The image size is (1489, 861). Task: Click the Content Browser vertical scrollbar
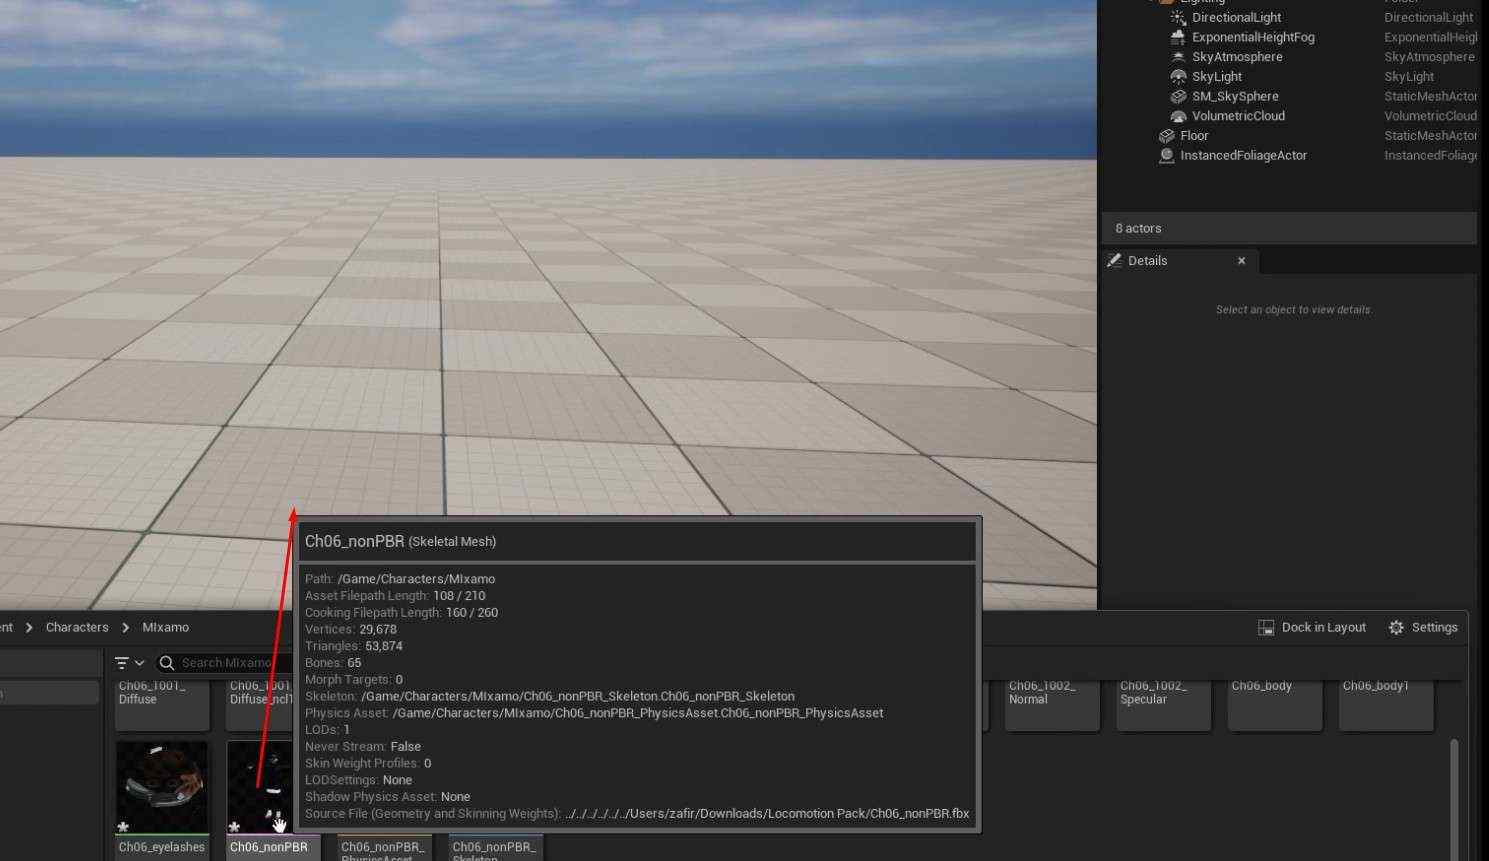(1454, 798)
